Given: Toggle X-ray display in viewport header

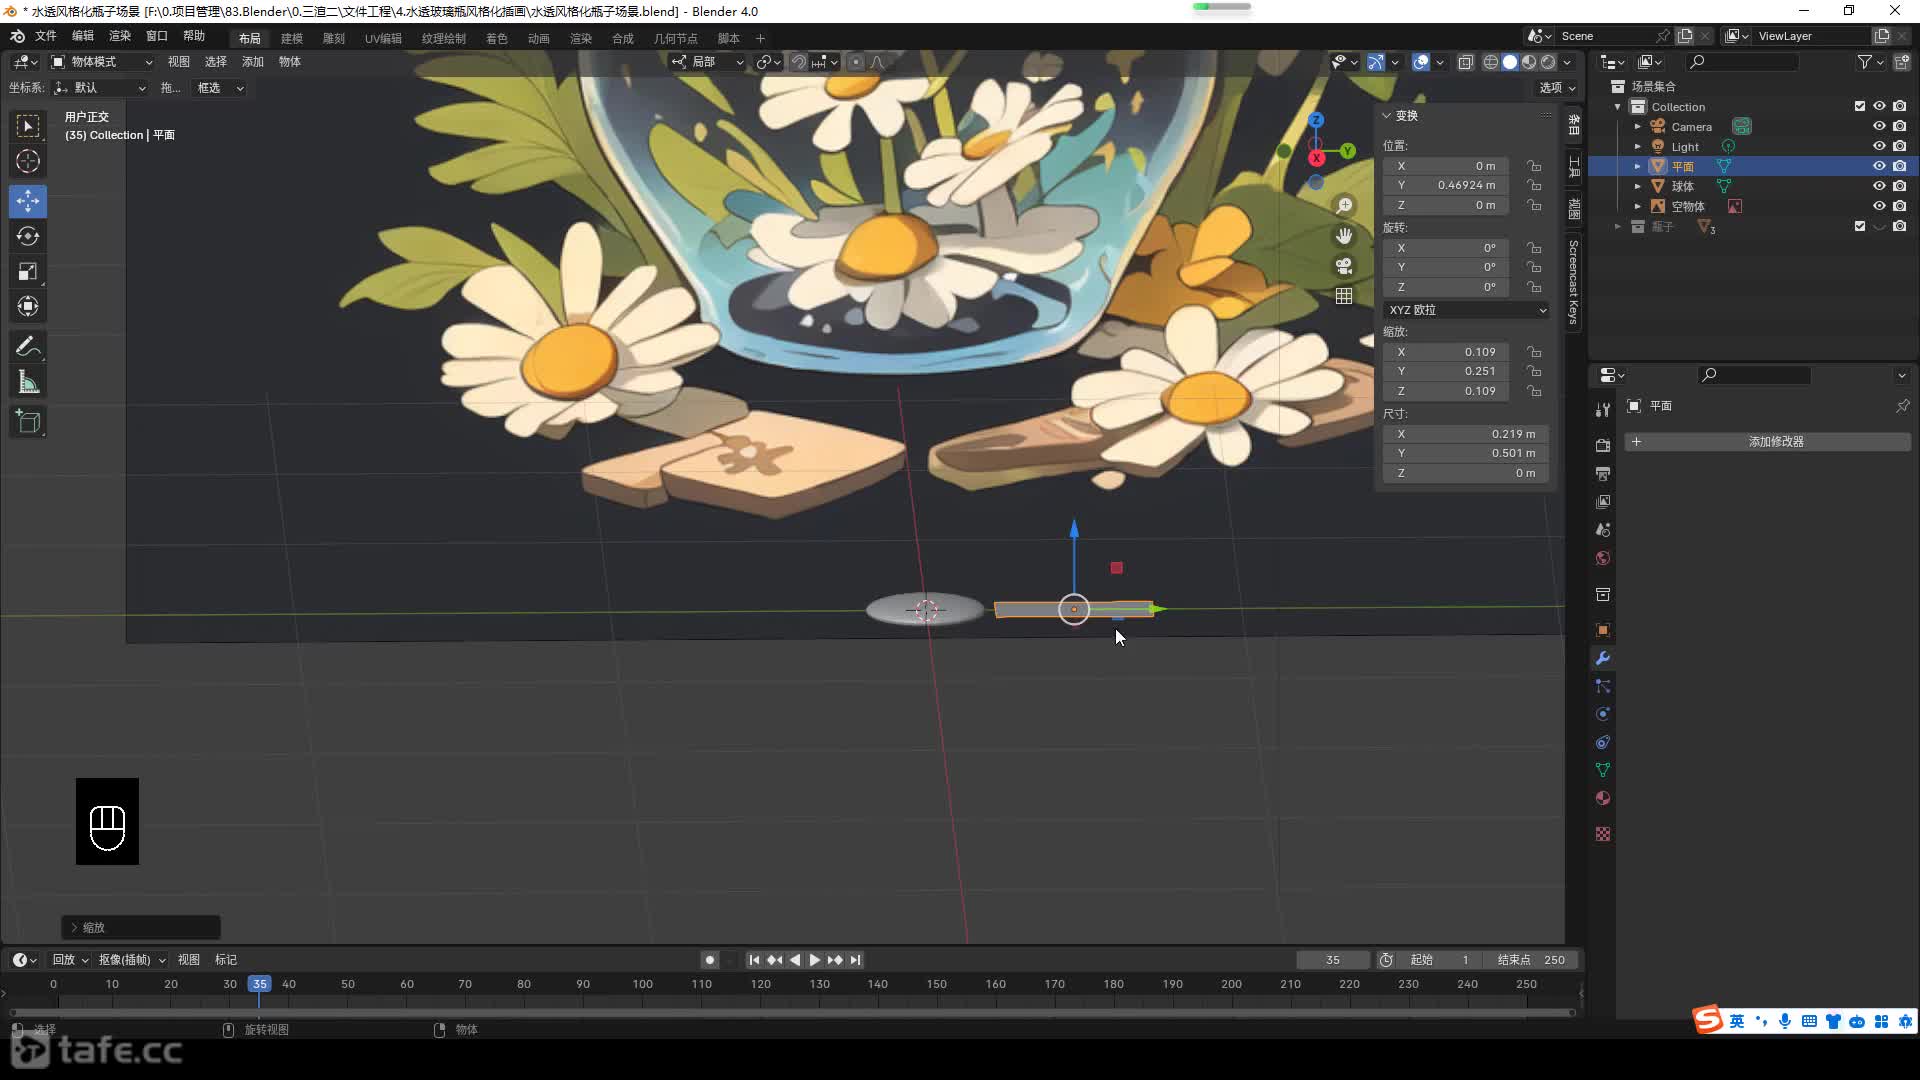Looking at the screenshot, I should click(x=1465, y=62).
